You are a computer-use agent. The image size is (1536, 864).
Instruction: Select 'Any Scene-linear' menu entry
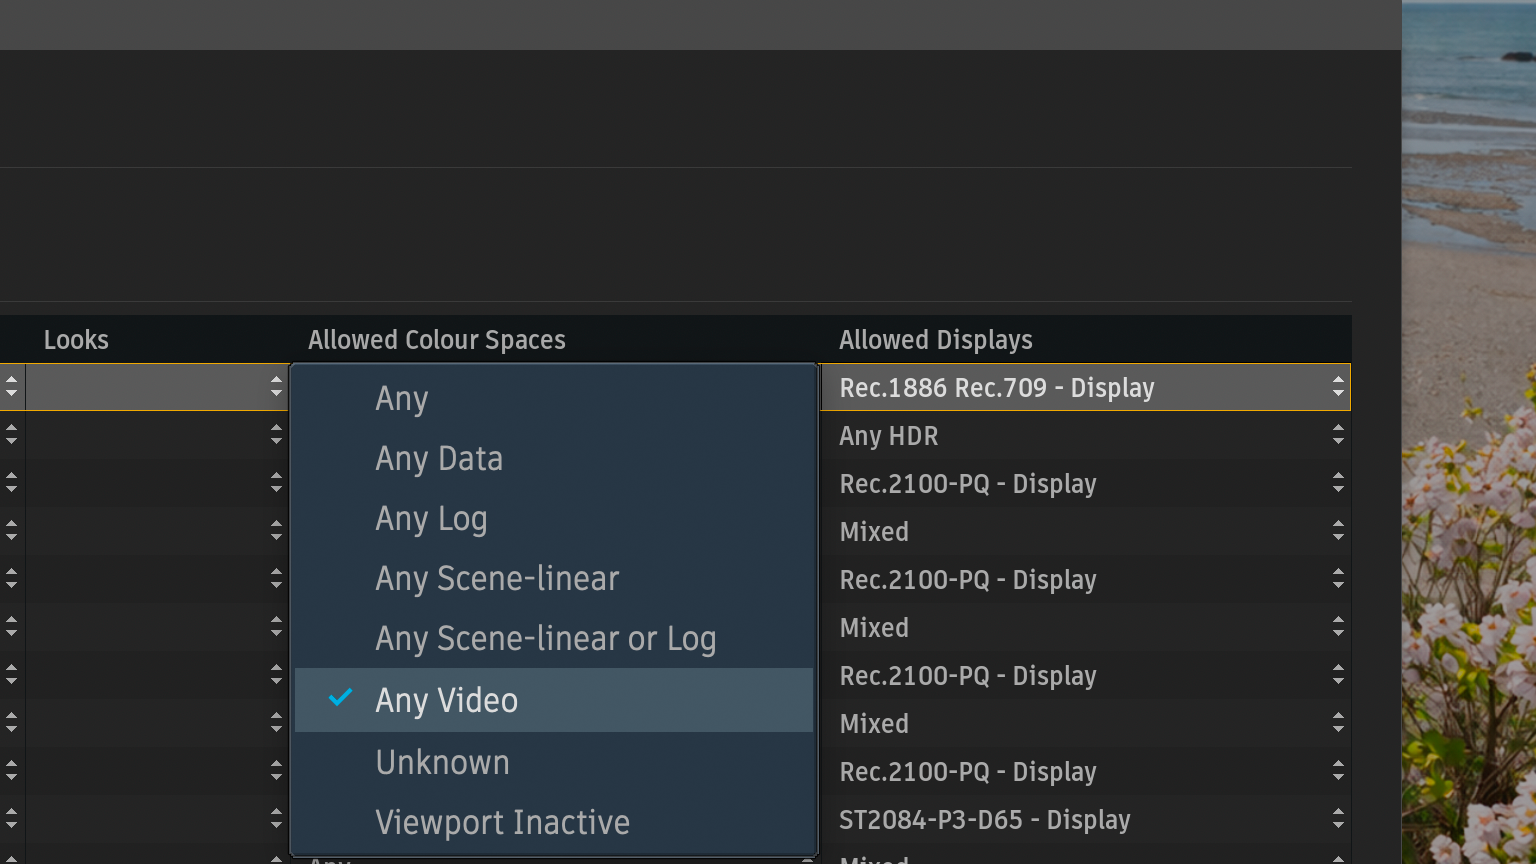(x=497, y=579)
